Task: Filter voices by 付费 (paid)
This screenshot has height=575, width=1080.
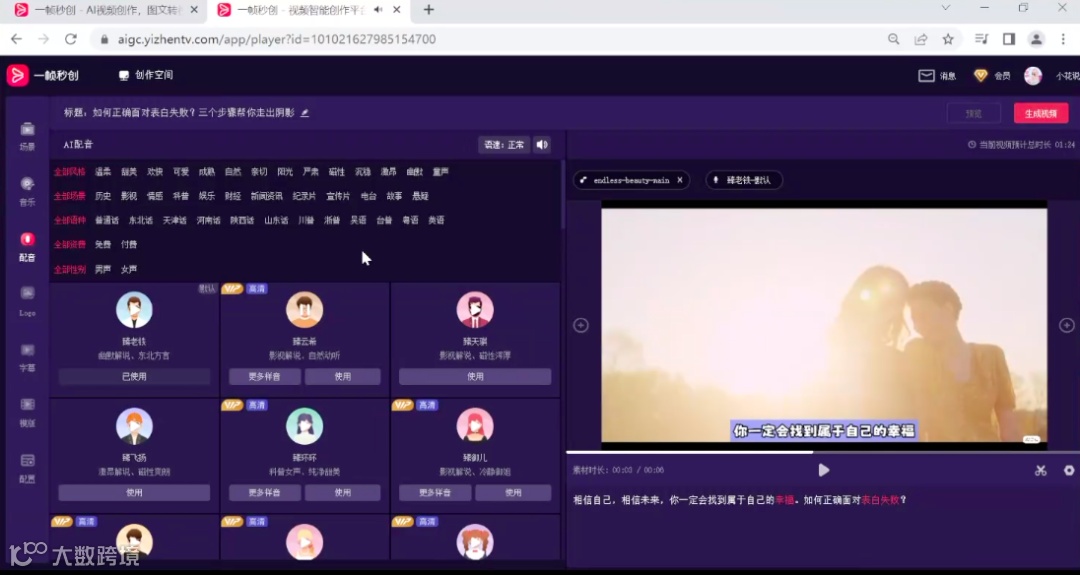Action: click(x=129, y=244)
